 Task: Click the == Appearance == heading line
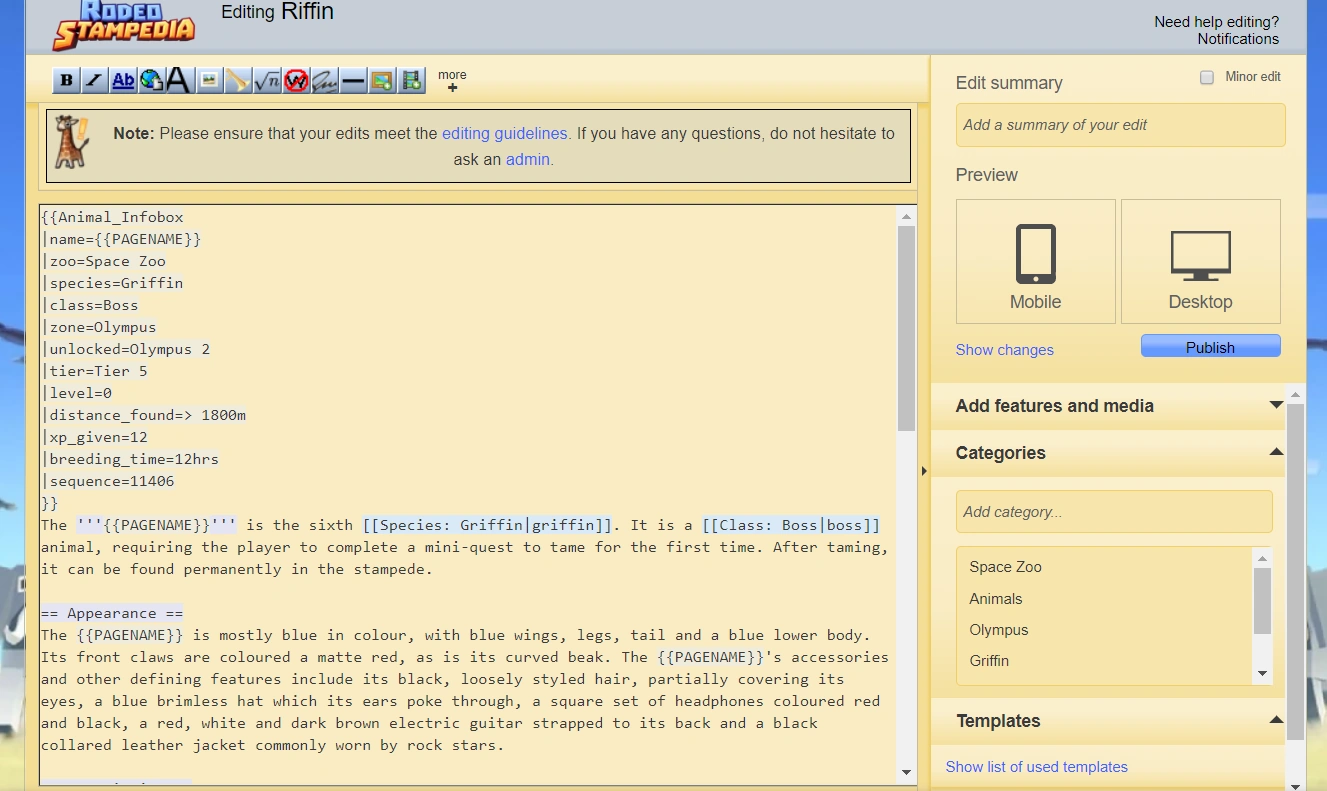112,613
